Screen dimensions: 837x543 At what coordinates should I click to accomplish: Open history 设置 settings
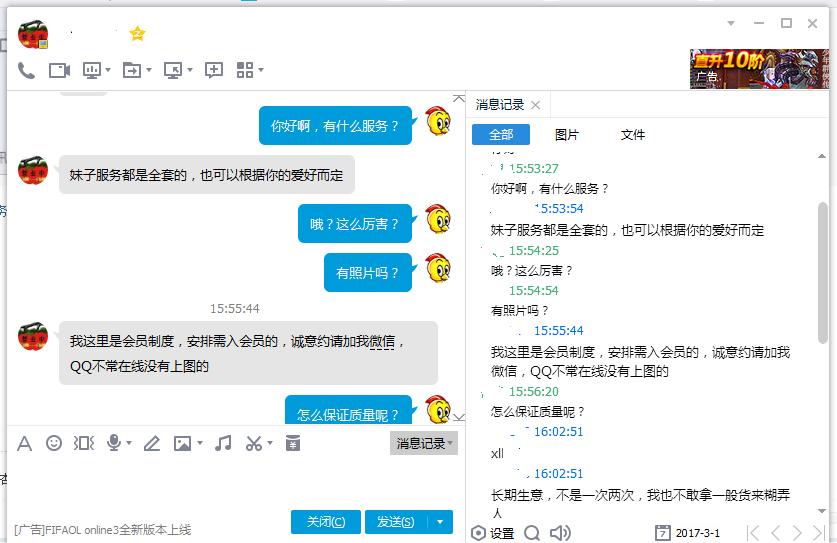[493, 533]
